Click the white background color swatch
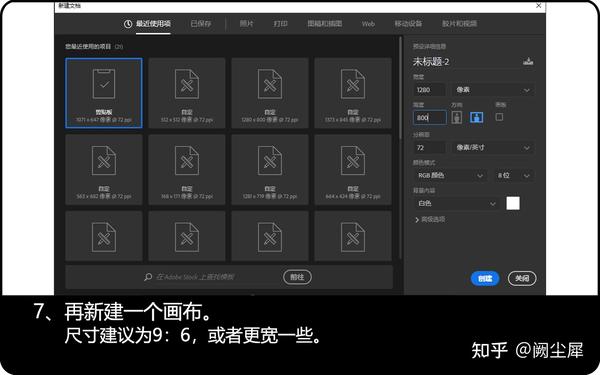 pyautogui.click(x=513, y=203)
